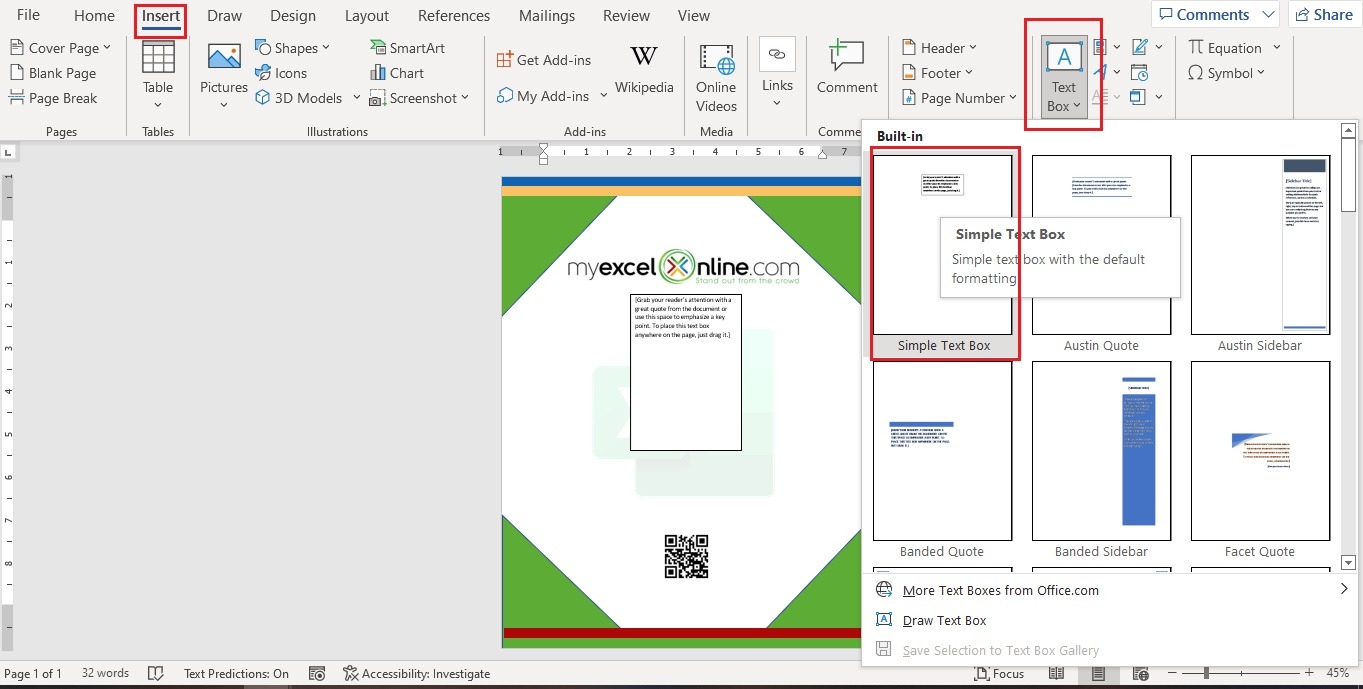Switch to the Layout tab
This screenshot has width=1363, height=689.
click(367, 15)
